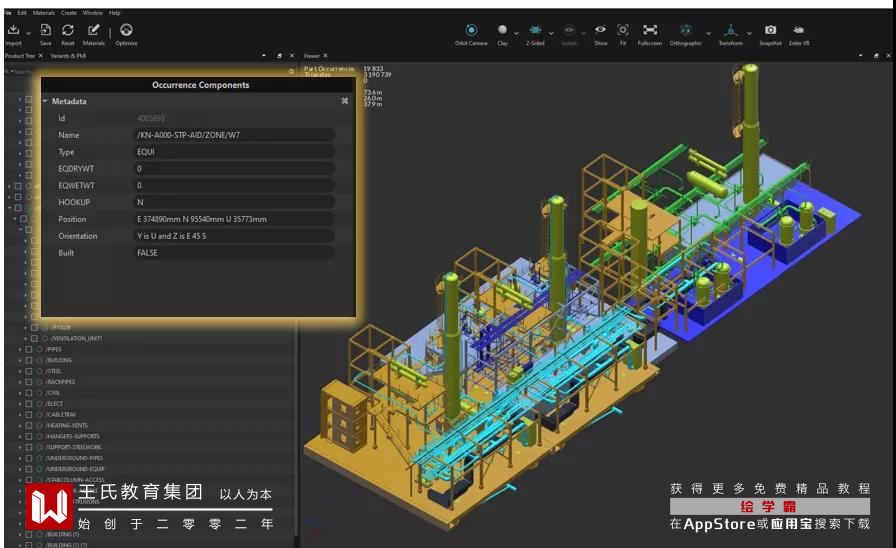
Task: Click the Reset toolbar icon
Action: click(68, 30)
